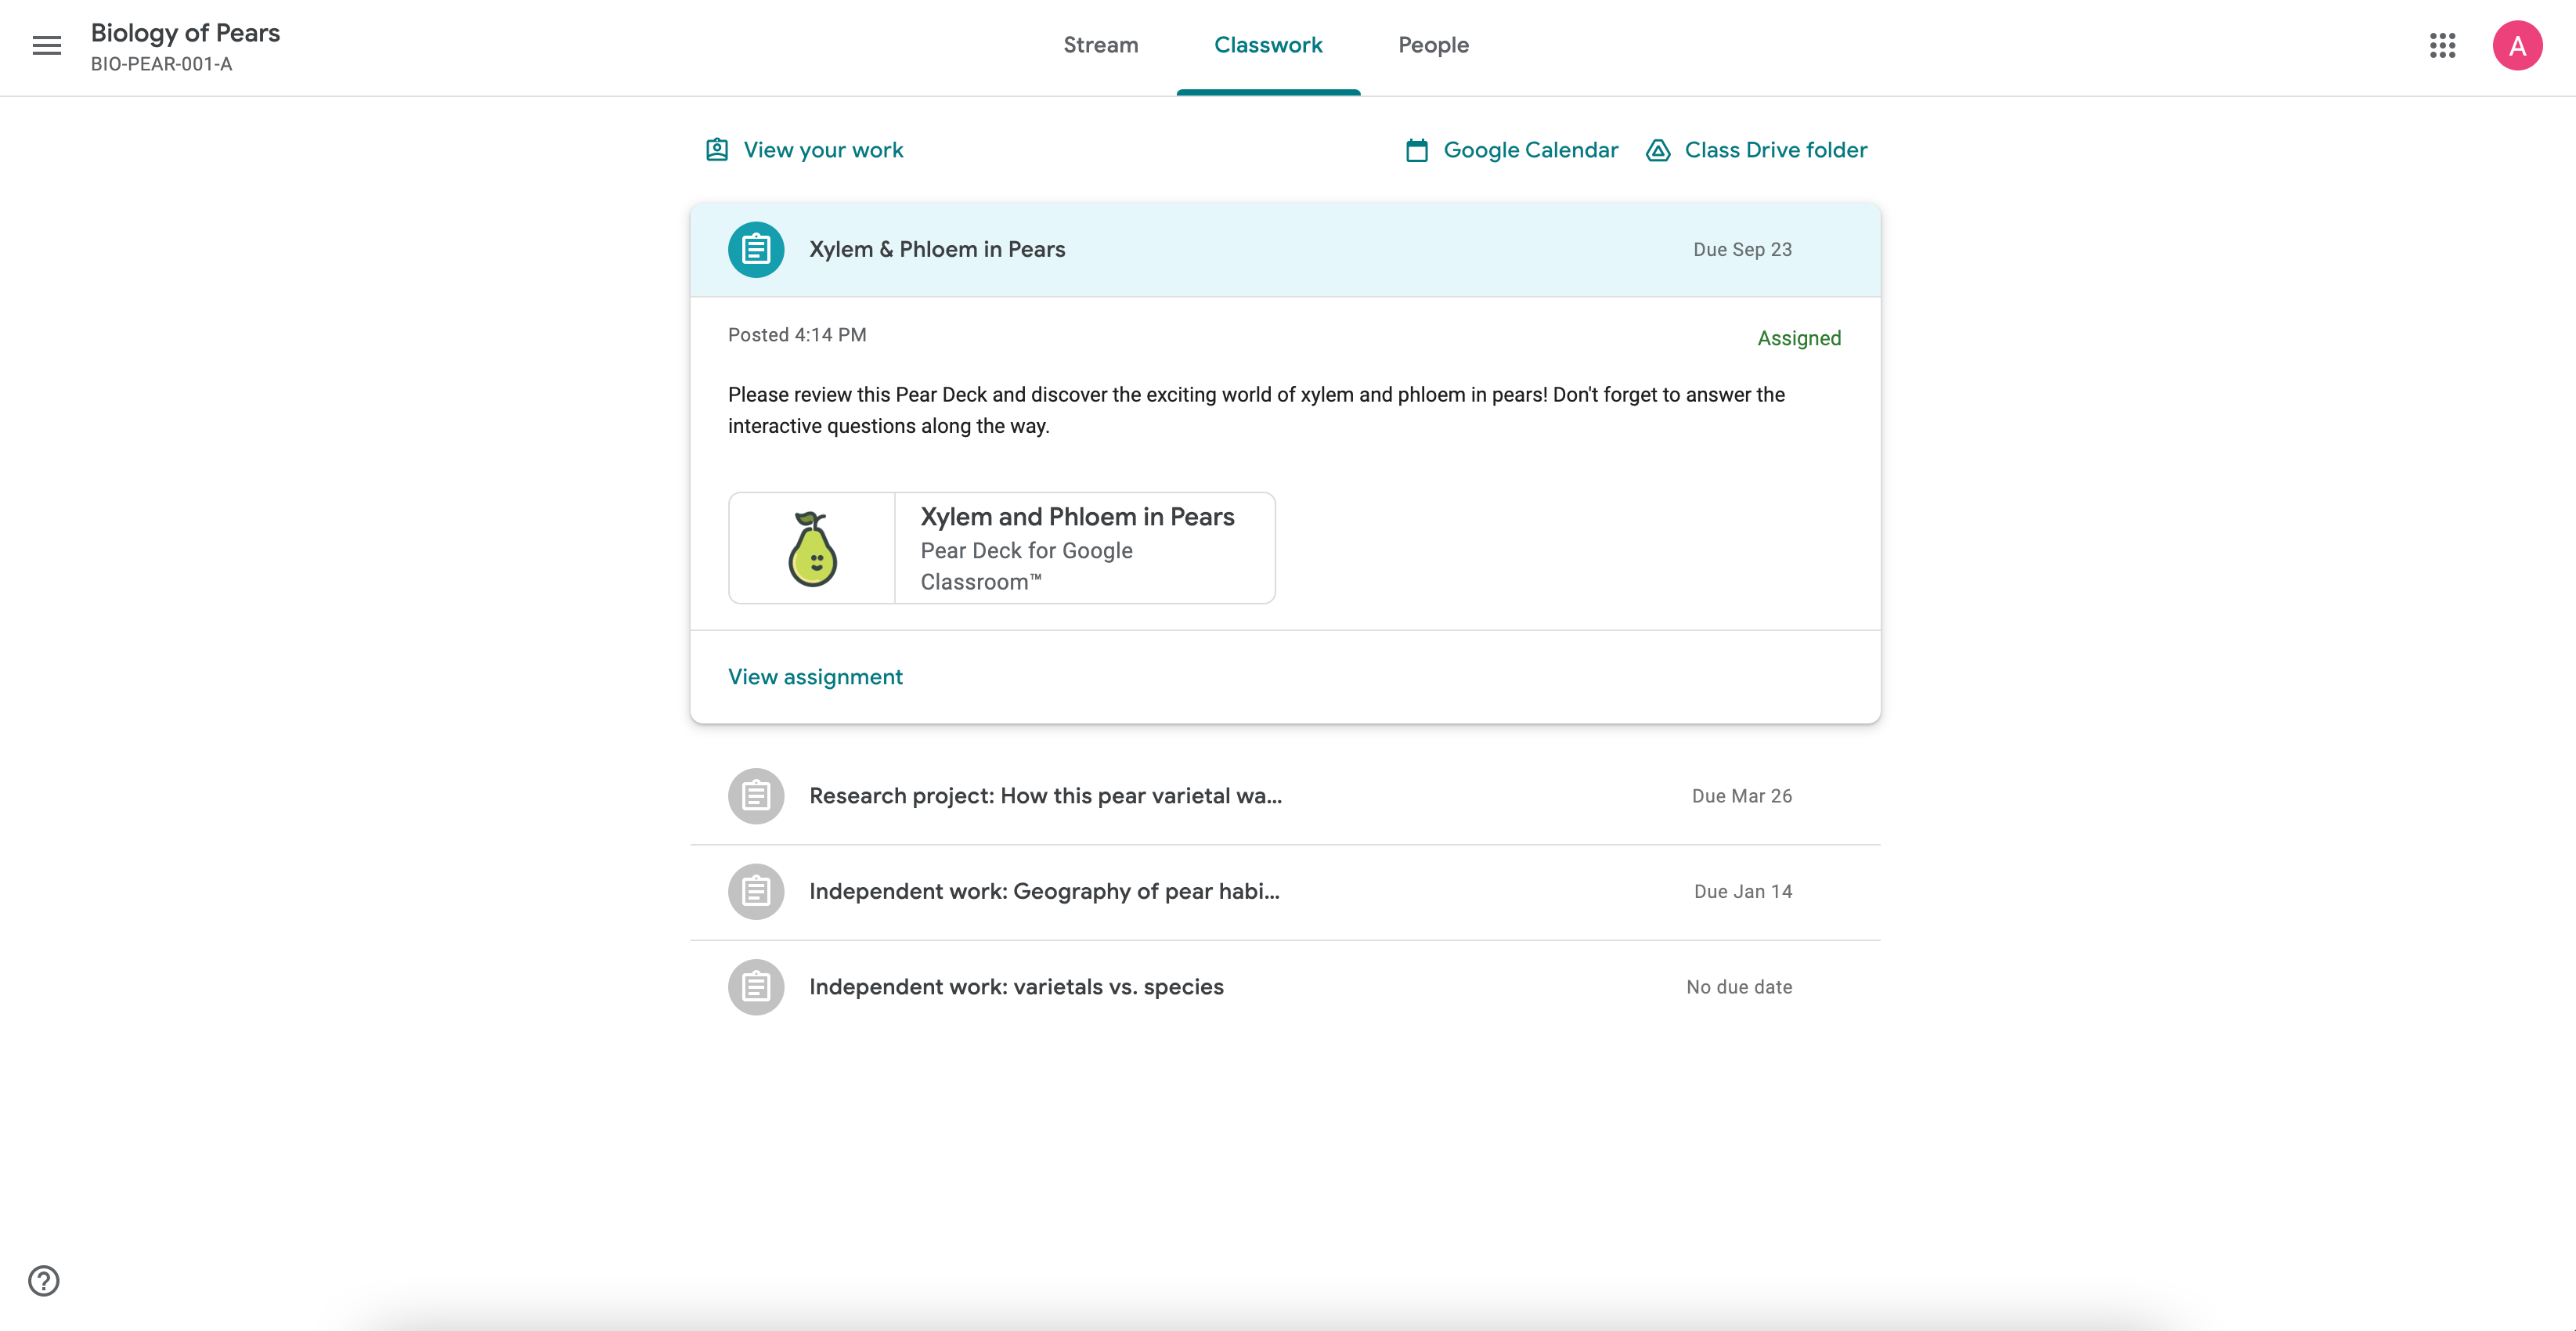Image resolution: width=2576 pixels, height=1331 pixels.
Task: Switch to the Stream tab
Action: click(1100, 45)
